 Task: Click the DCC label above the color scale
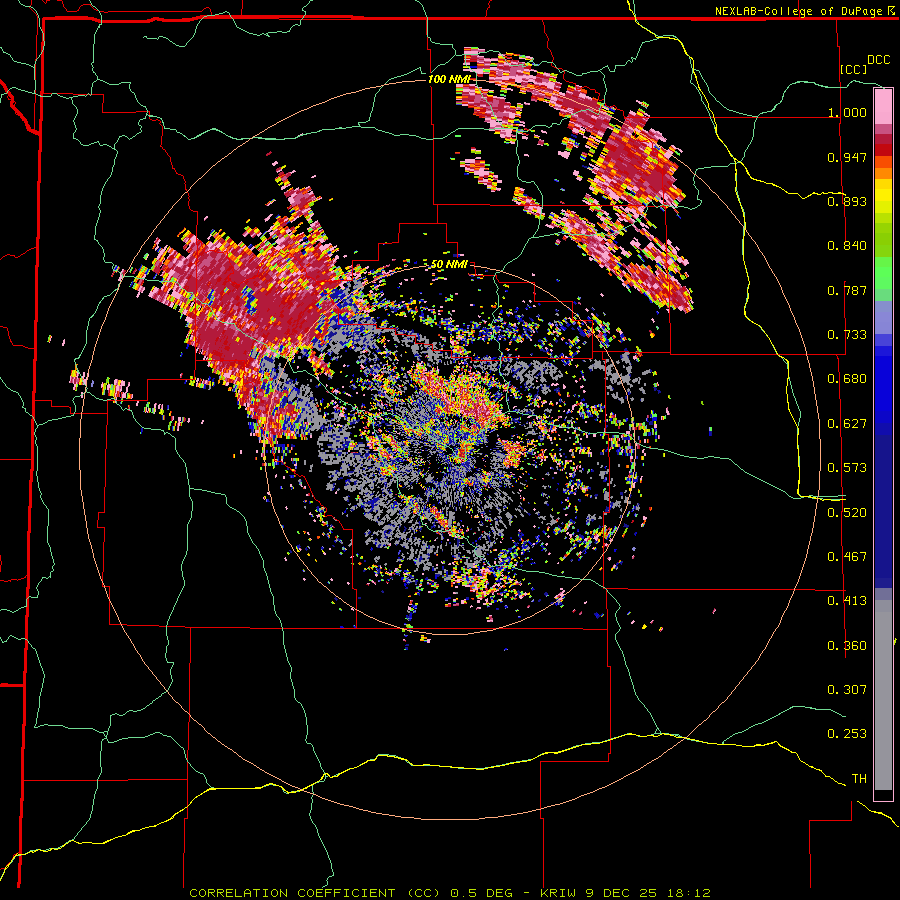pos(878,60)
